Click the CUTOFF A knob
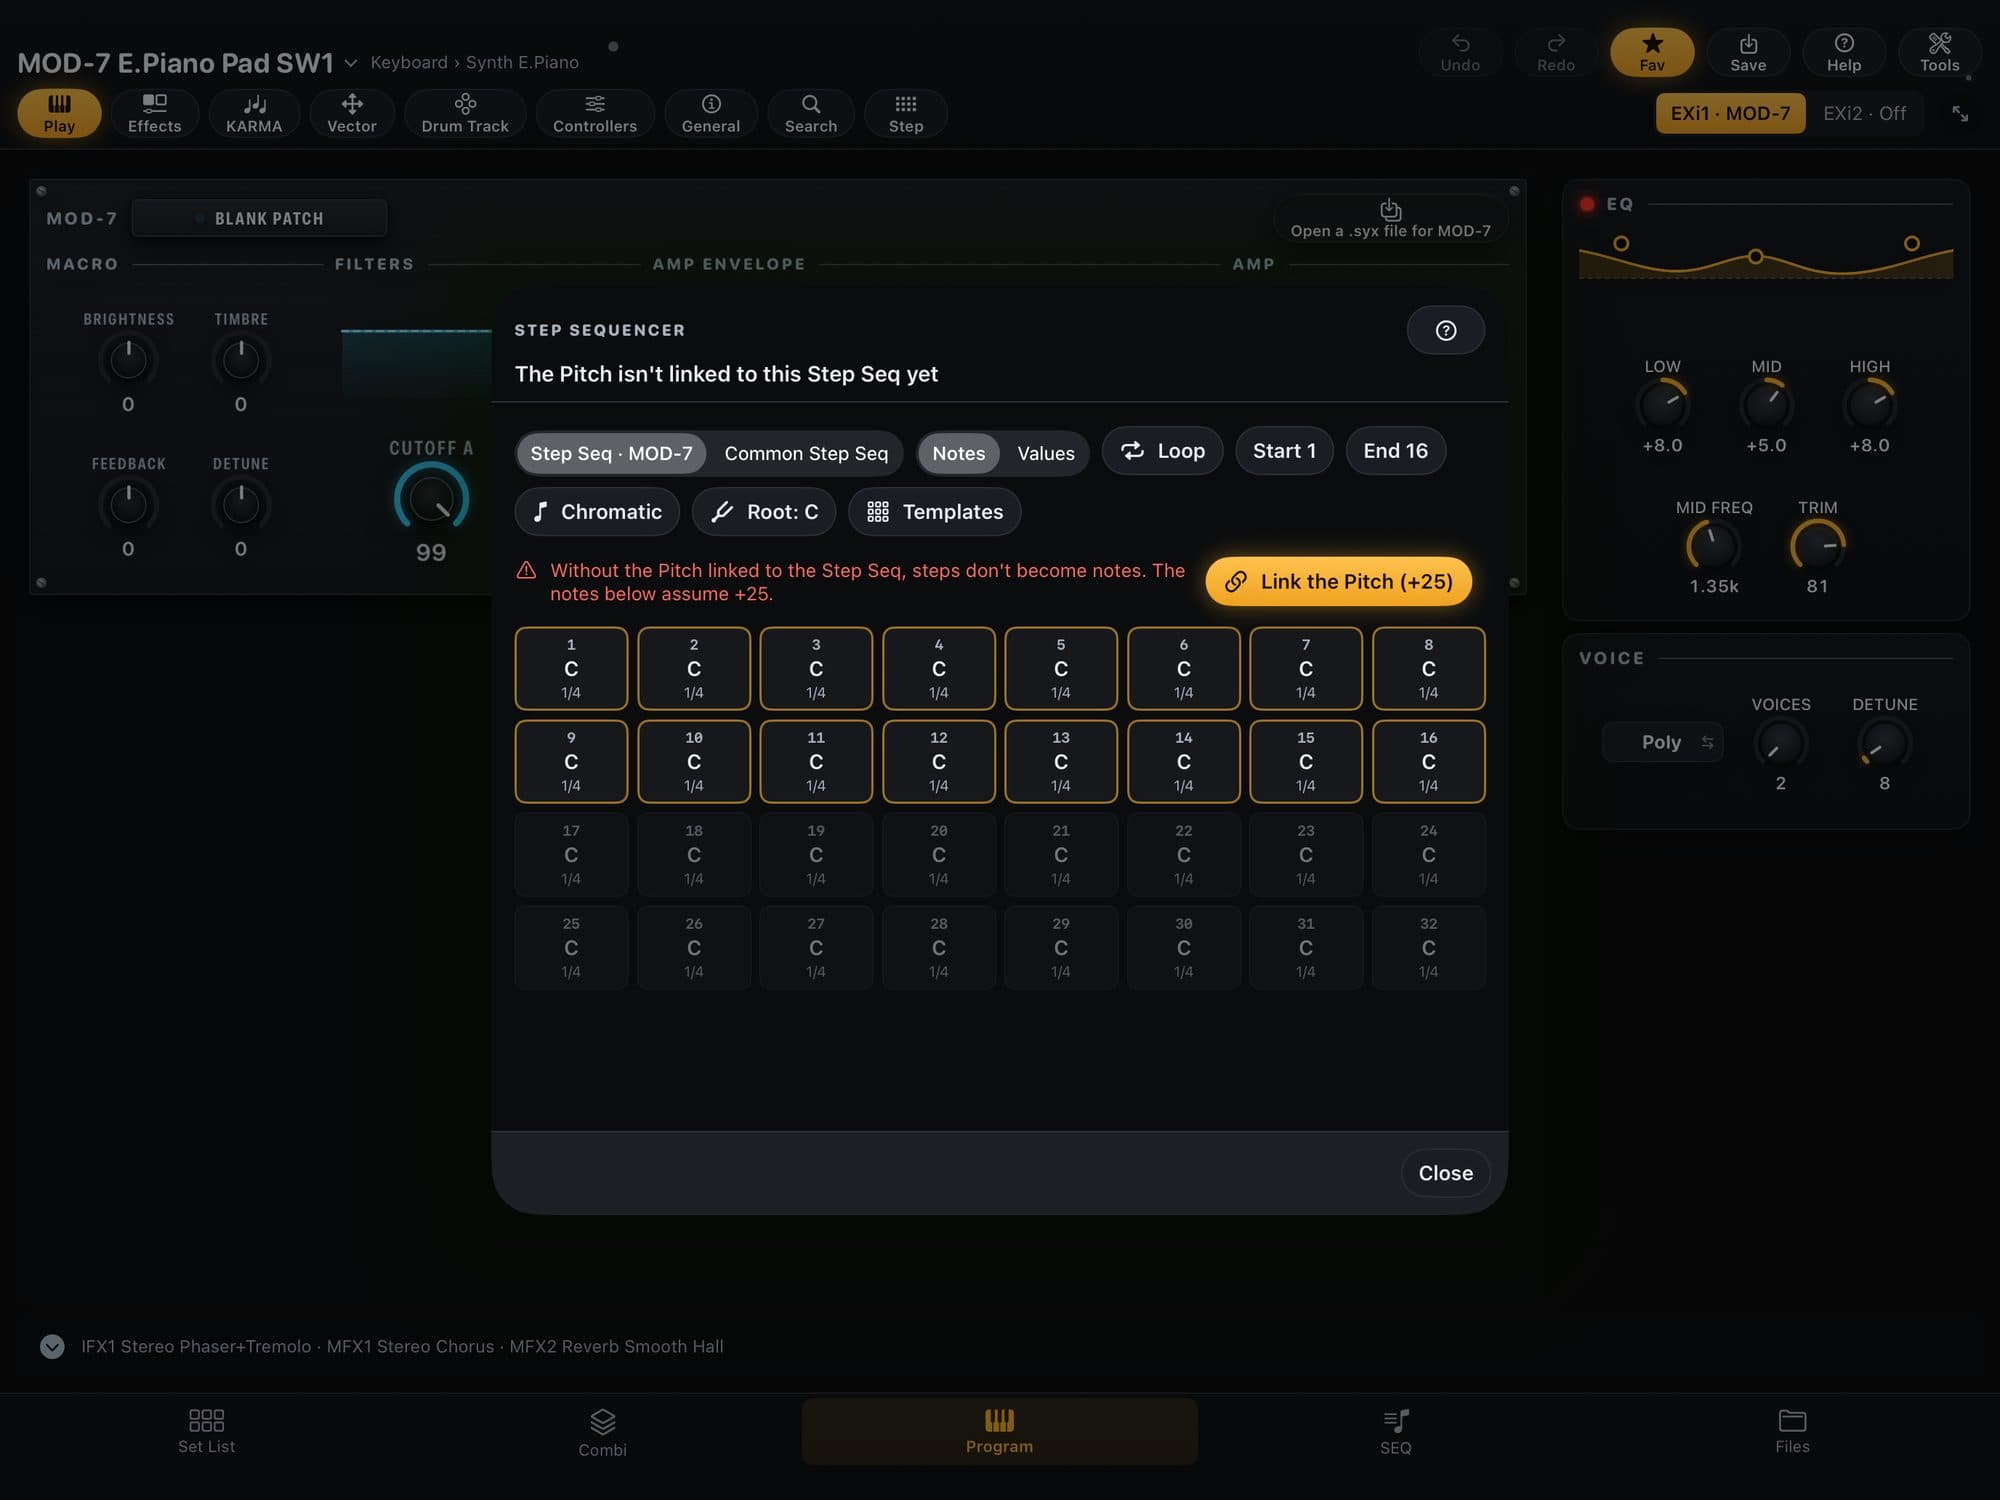Screen dimensions: 2000x1500 [x=431, y=497]
